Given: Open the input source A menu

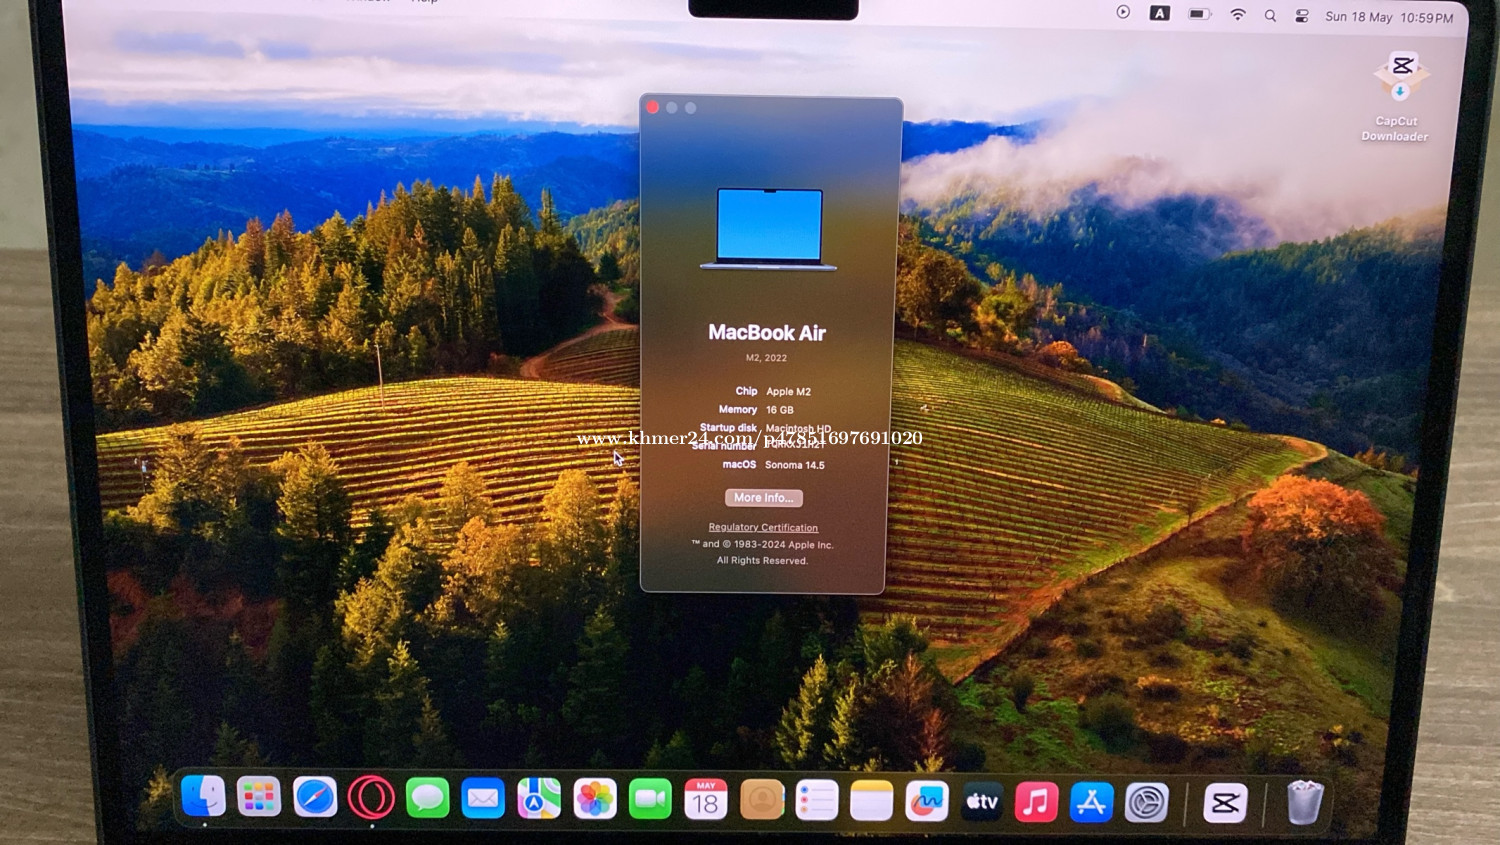Looking at the screenshot, I should [1160, 13].
